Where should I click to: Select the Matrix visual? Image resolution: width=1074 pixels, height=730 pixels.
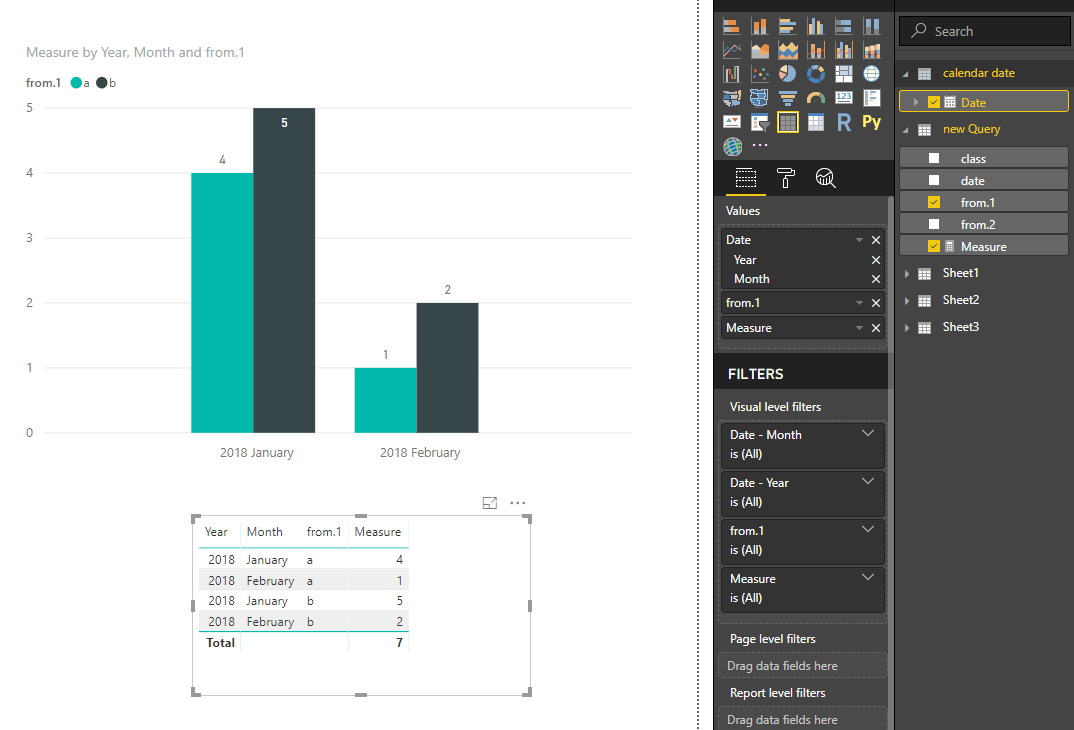(x=816, y=123)
